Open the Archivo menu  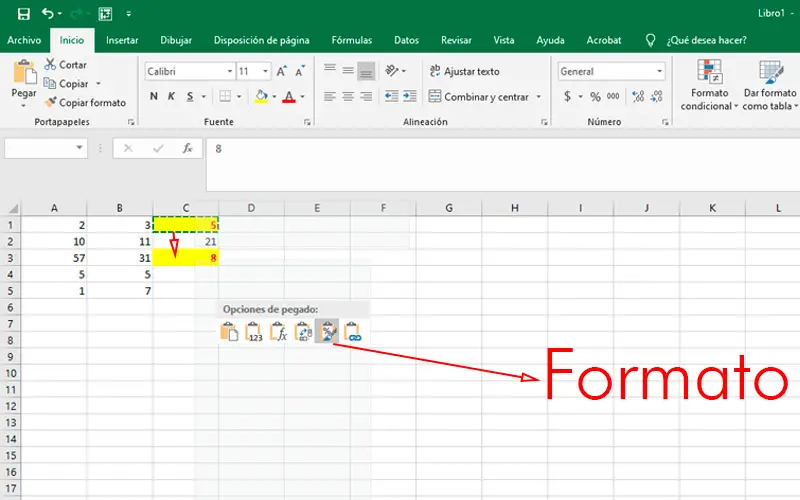pos(24,40)
